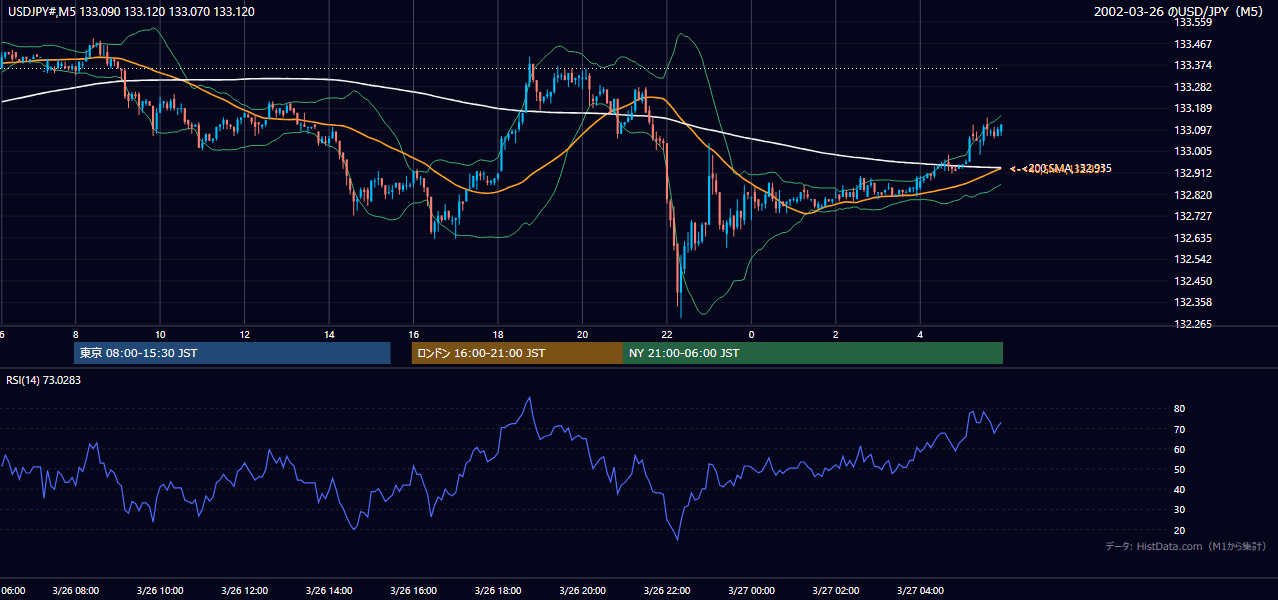The height and width of the screenshot is (600, 1278).
Task: Click the 3/26 12:00 bottom time label
Action: tap(245, 590)
